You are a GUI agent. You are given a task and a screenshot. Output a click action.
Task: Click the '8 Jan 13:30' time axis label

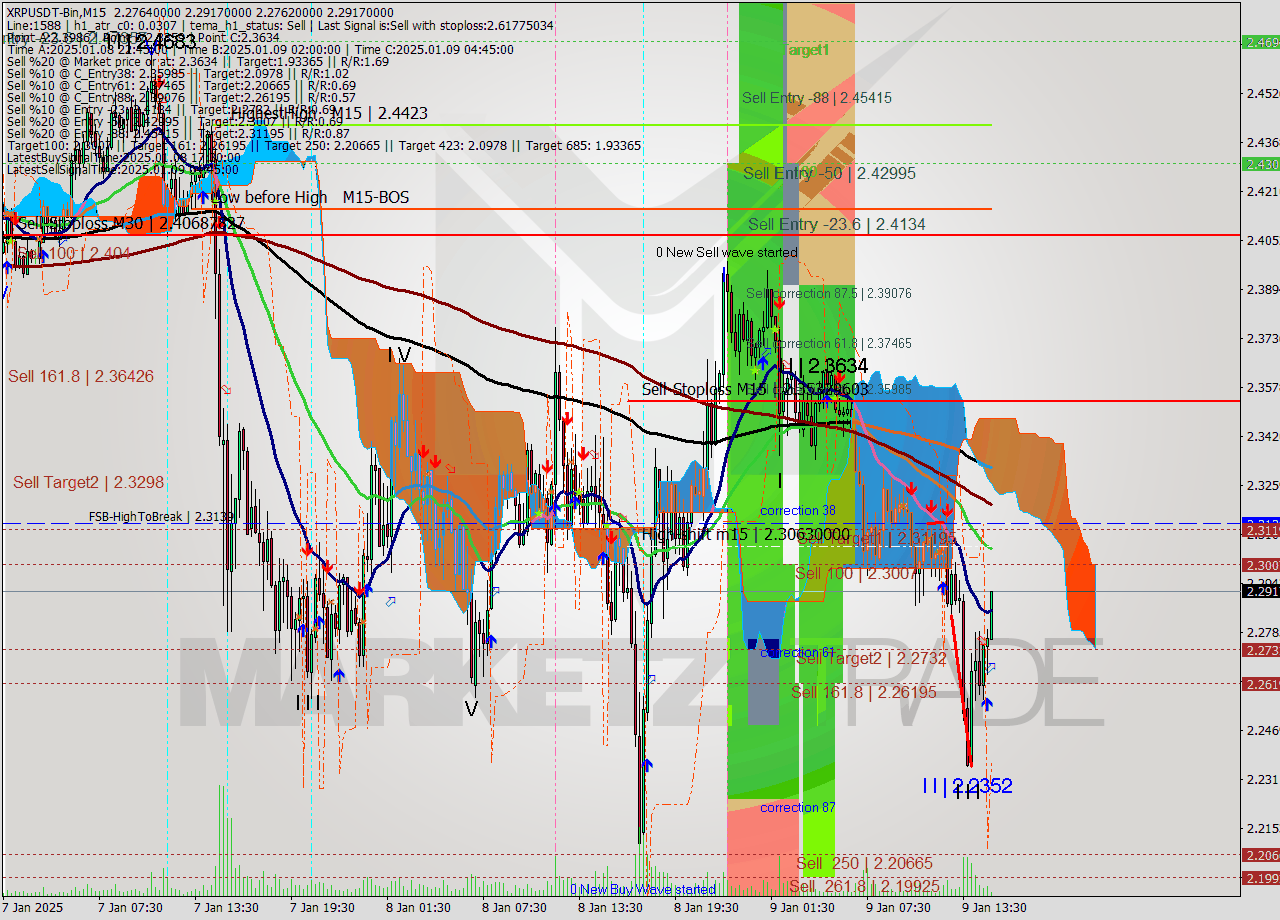click(x=610, y=908)
